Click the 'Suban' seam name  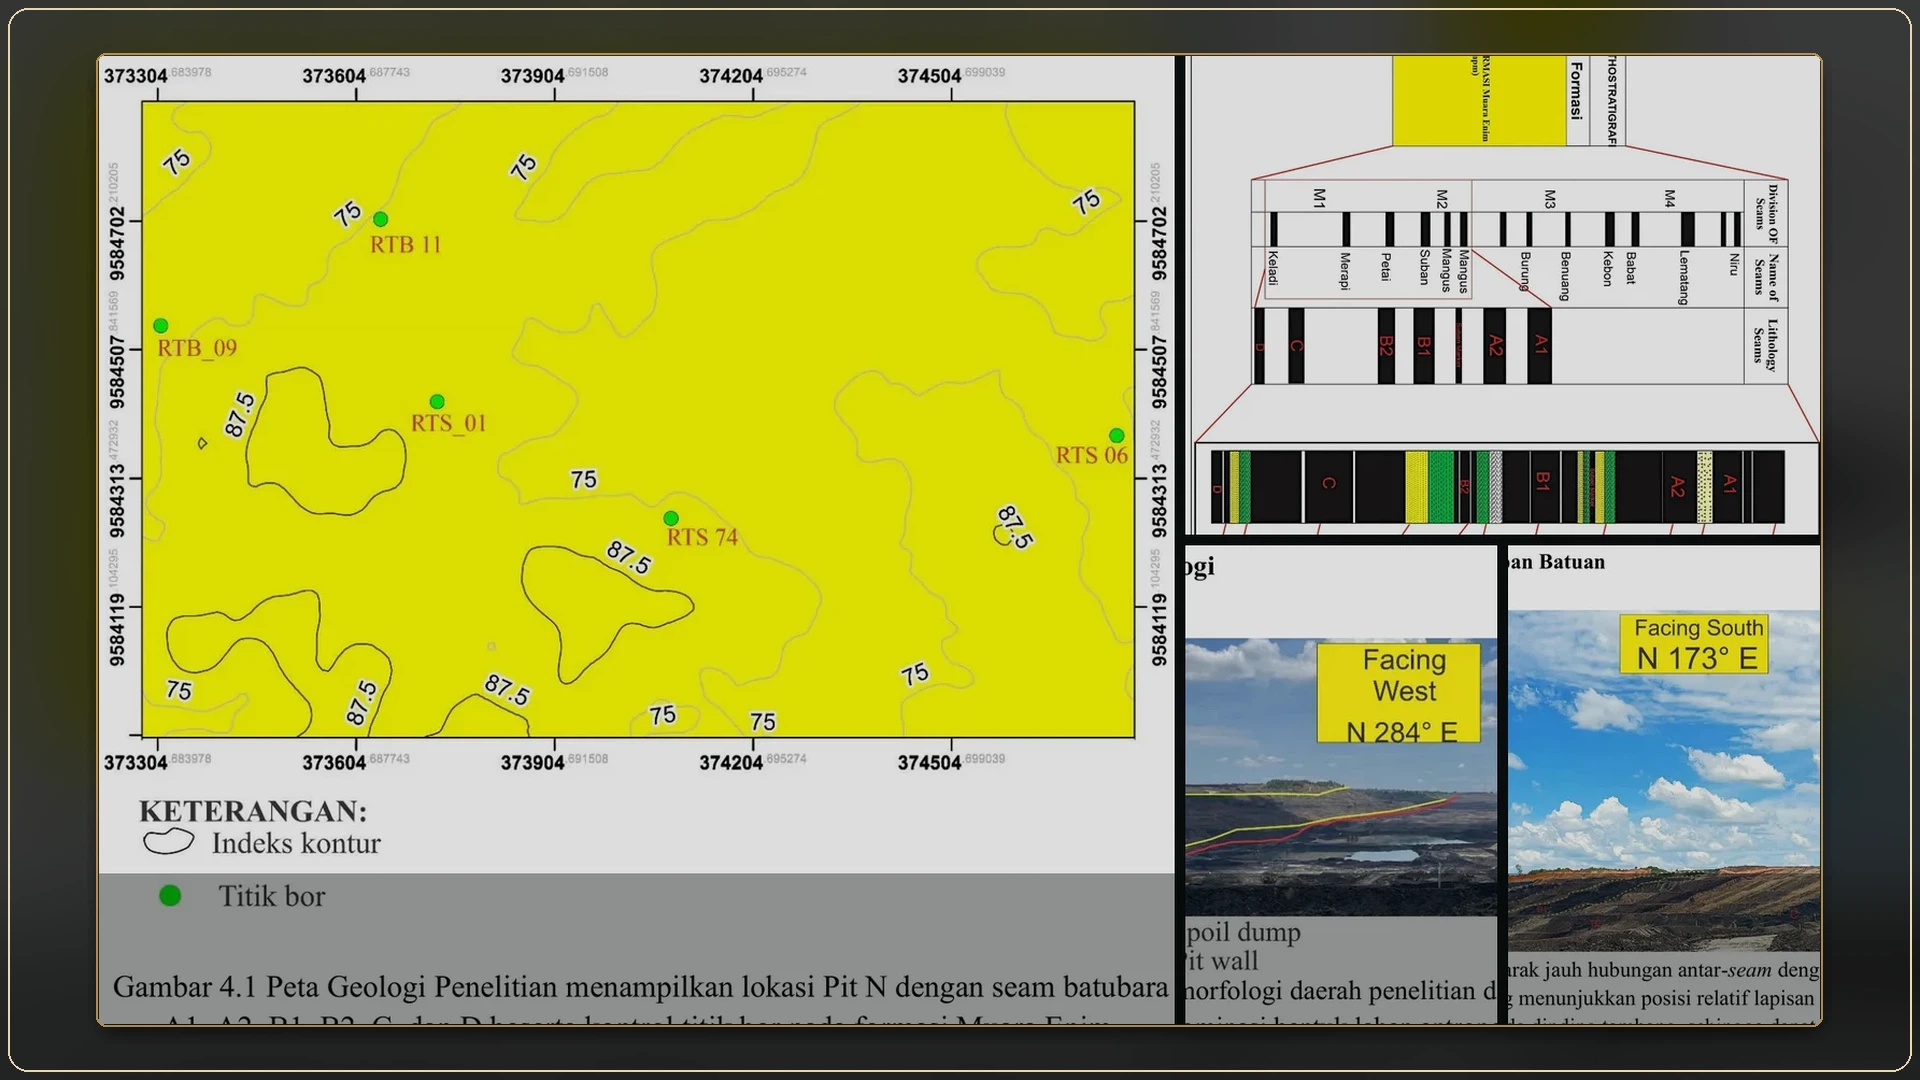1425,267
